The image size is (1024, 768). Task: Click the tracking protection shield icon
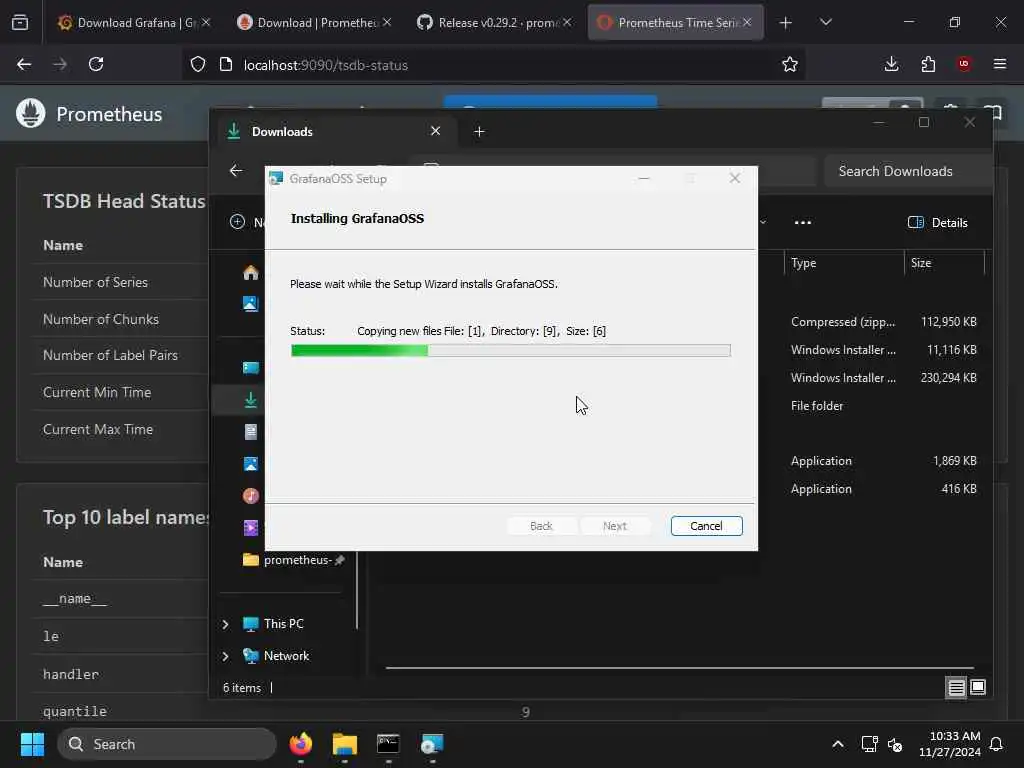coord(198,65)
